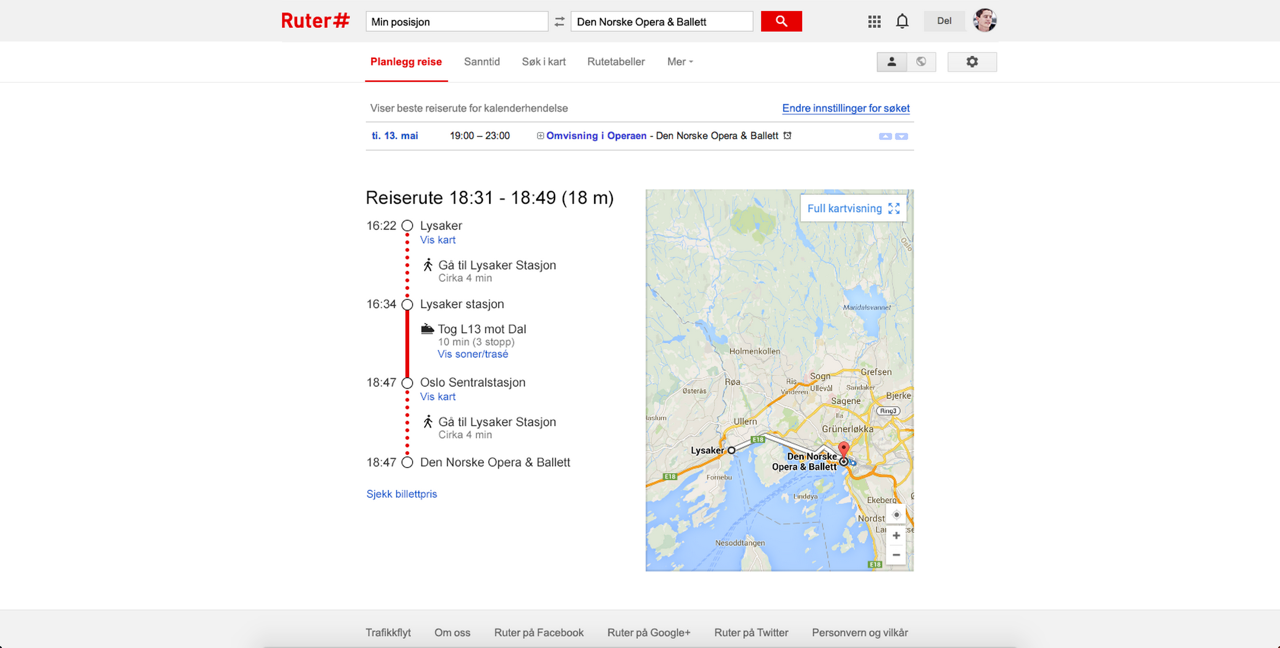The image size is (1280, 648).
Task: Click 'Om oss' footer link
Action: point(452,633)
